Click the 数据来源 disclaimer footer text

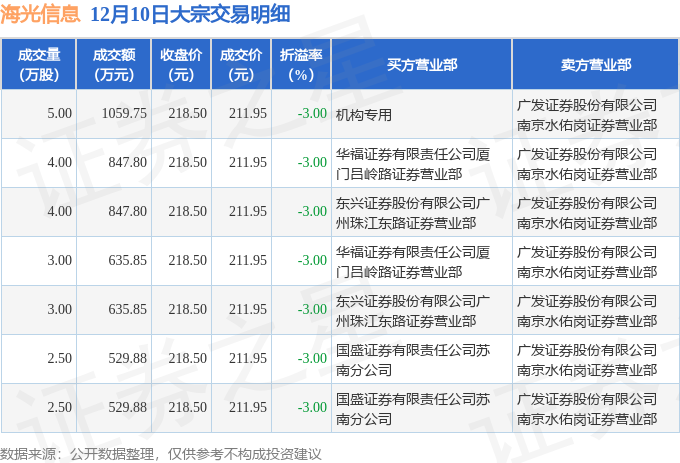[161, 454]
